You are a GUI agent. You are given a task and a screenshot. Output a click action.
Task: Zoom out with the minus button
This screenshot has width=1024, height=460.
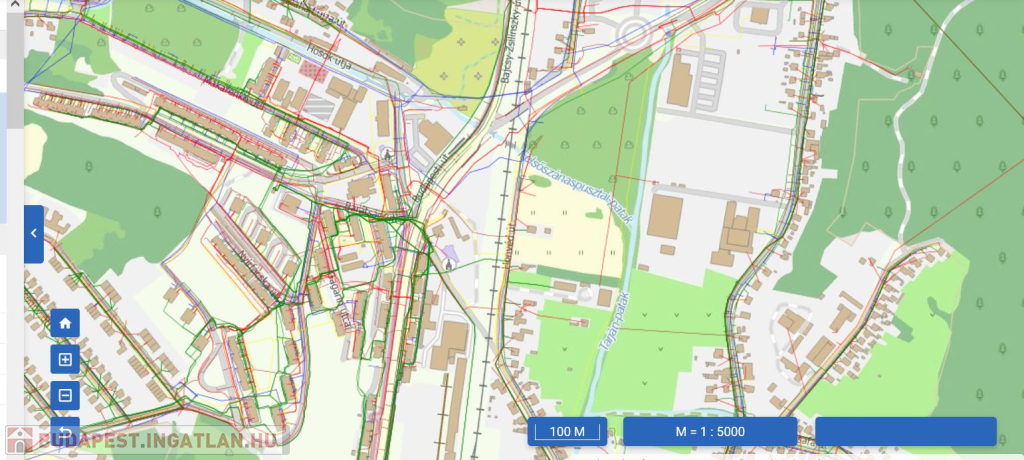click(65, 395)
